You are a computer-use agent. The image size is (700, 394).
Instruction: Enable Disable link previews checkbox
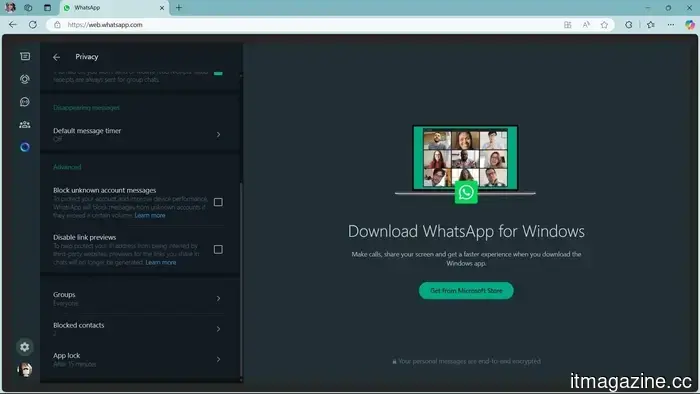218,249
